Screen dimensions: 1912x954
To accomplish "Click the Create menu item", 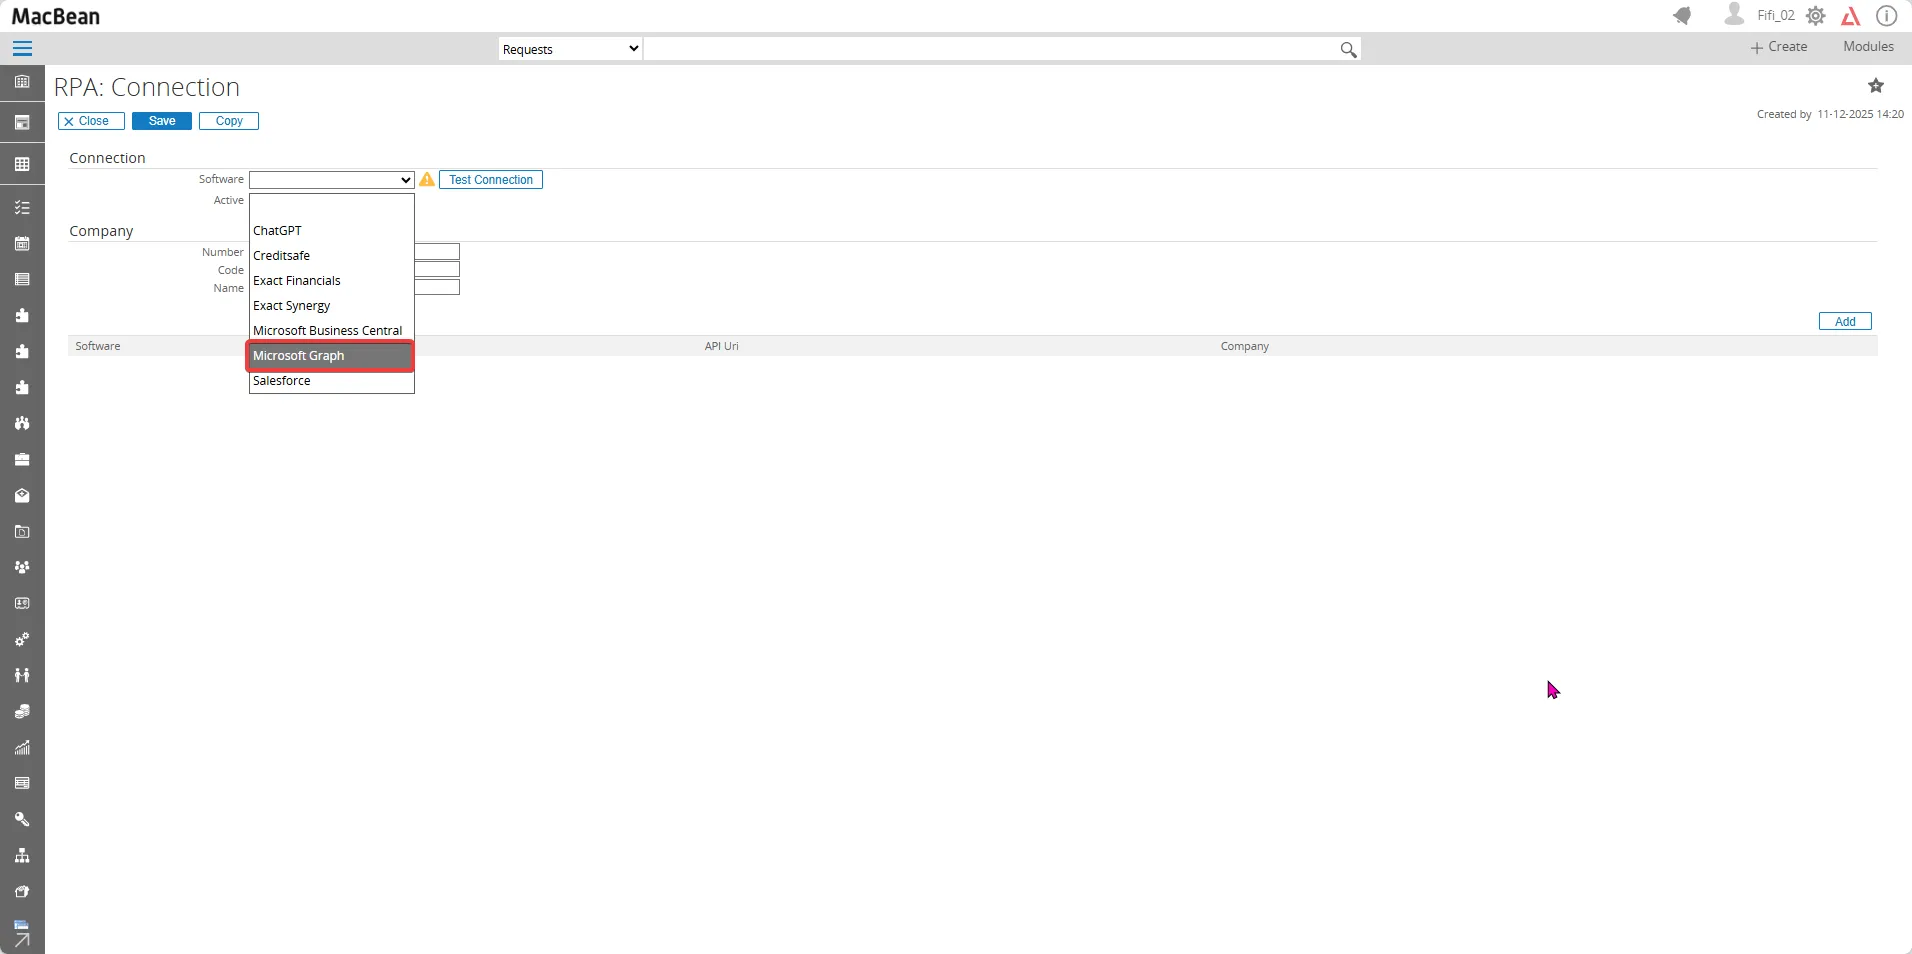I will point(1780,46).
